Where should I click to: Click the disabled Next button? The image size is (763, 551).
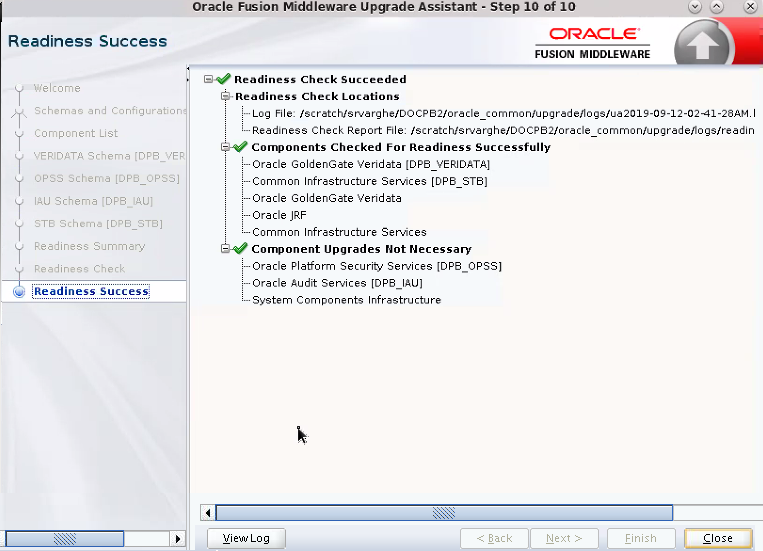coord(564,538)
